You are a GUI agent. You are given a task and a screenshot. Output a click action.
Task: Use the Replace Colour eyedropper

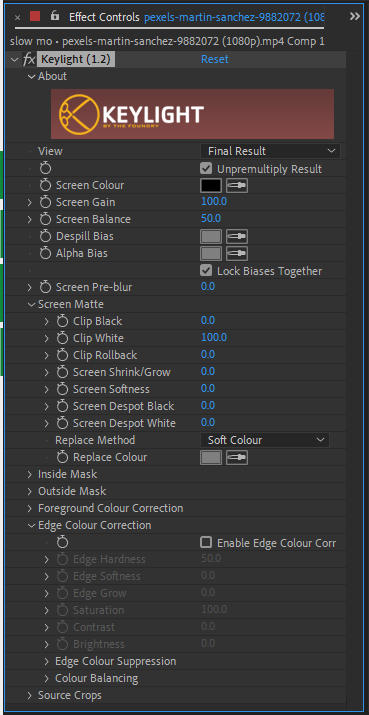(237, 457)
